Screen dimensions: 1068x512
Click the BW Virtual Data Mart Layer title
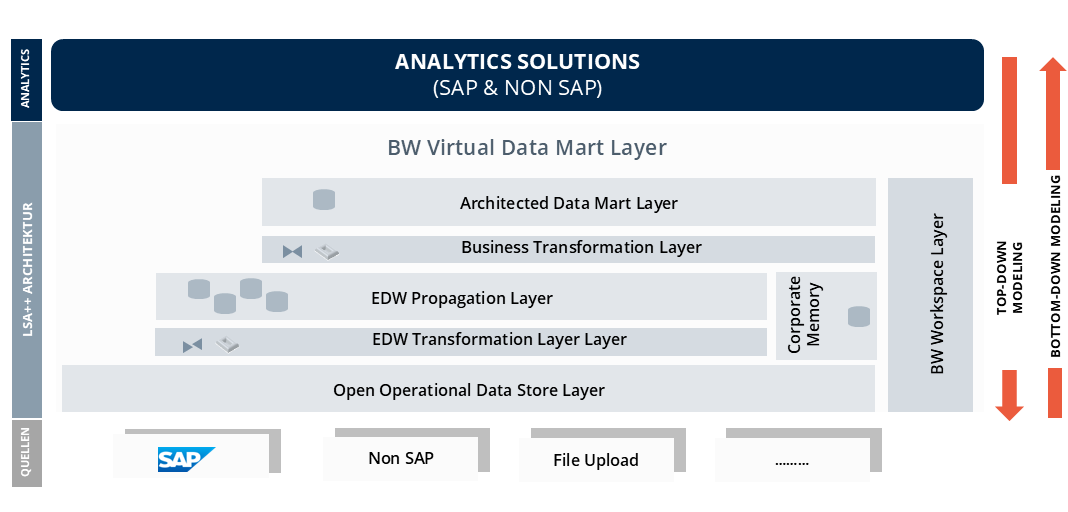pos(526,148)
